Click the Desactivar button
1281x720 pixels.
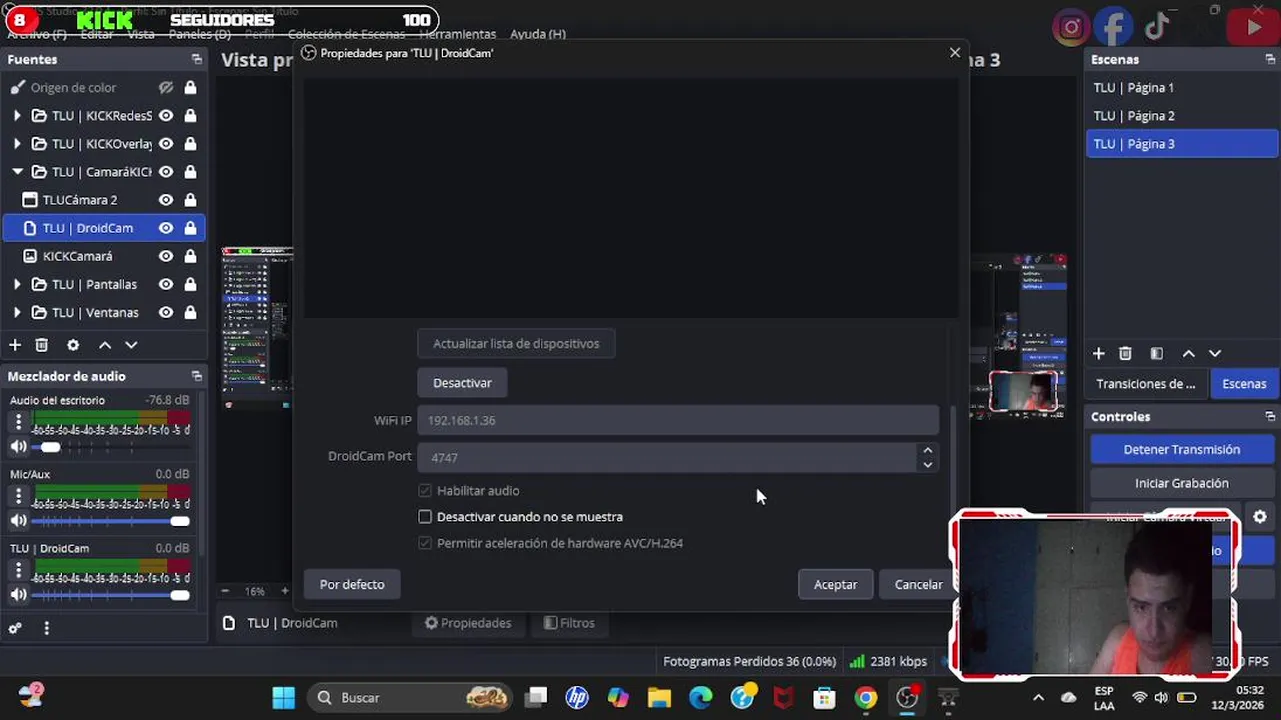(462, 383)
